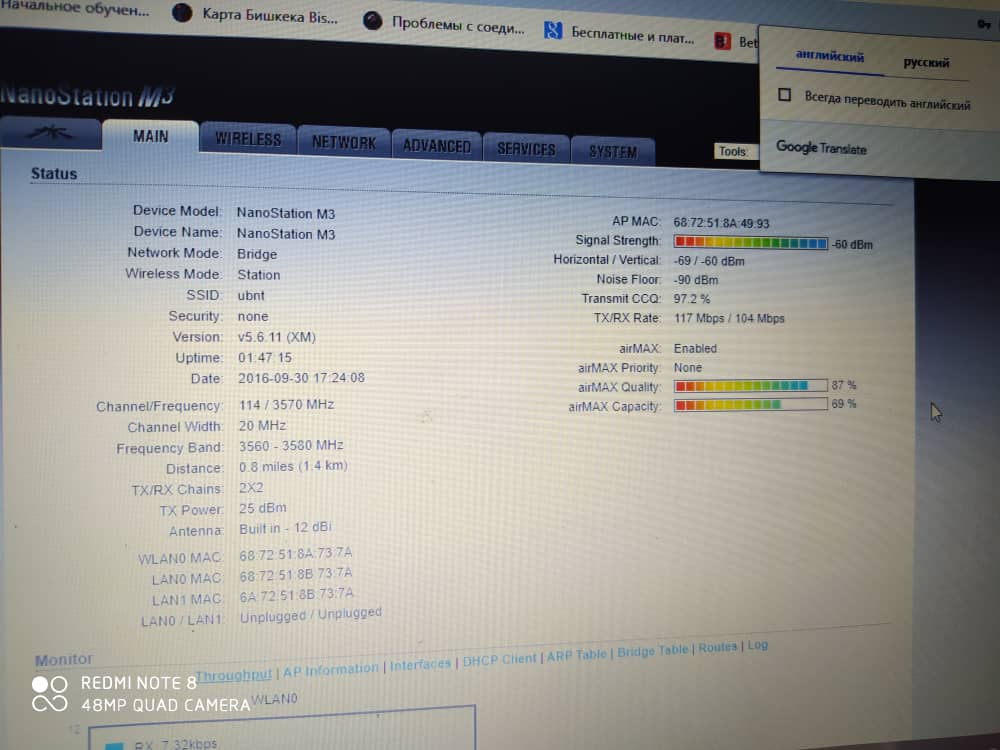1000x750 pixels.
Task: View the ARP Table
Action: (x=576, y=655)
